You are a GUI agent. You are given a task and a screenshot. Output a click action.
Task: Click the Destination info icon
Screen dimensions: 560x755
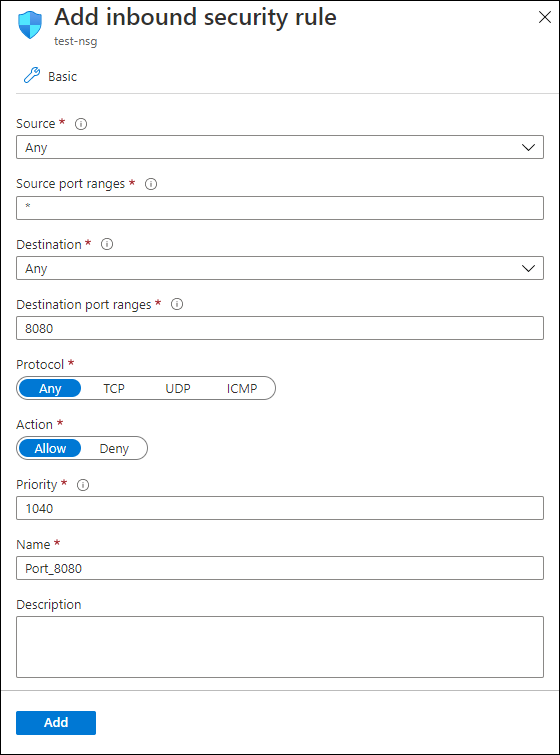click(x=107, y=244)
